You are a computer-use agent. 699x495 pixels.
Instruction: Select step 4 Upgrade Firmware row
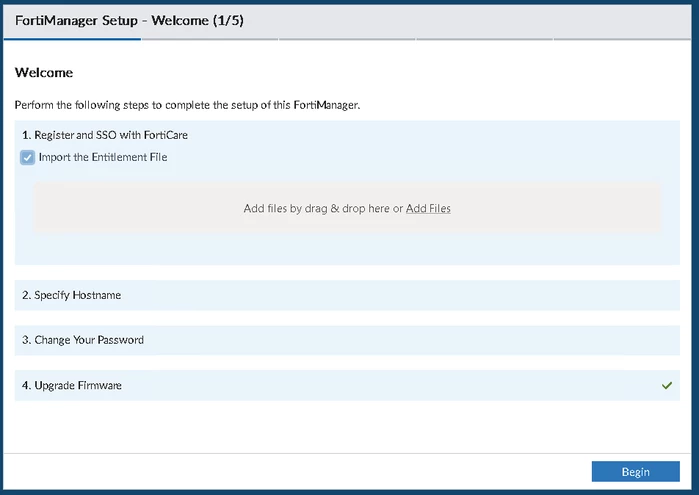pos(347,385)
